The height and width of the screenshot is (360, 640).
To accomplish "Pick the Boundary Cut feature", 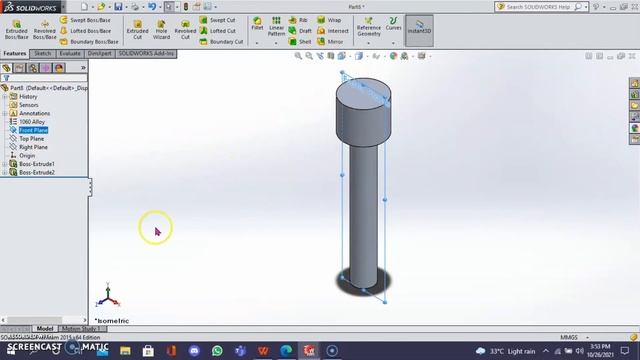I will click(x=221, y=42).
